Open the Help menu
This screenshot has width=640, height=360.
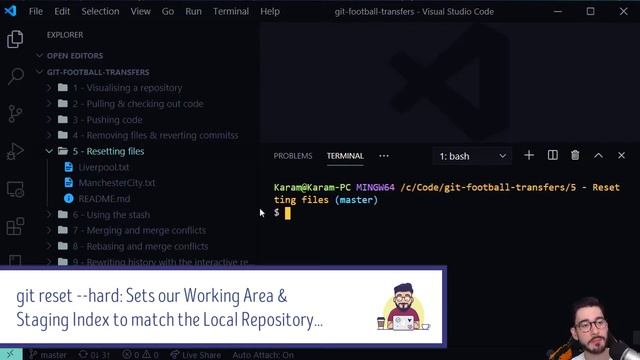point(270,11)
